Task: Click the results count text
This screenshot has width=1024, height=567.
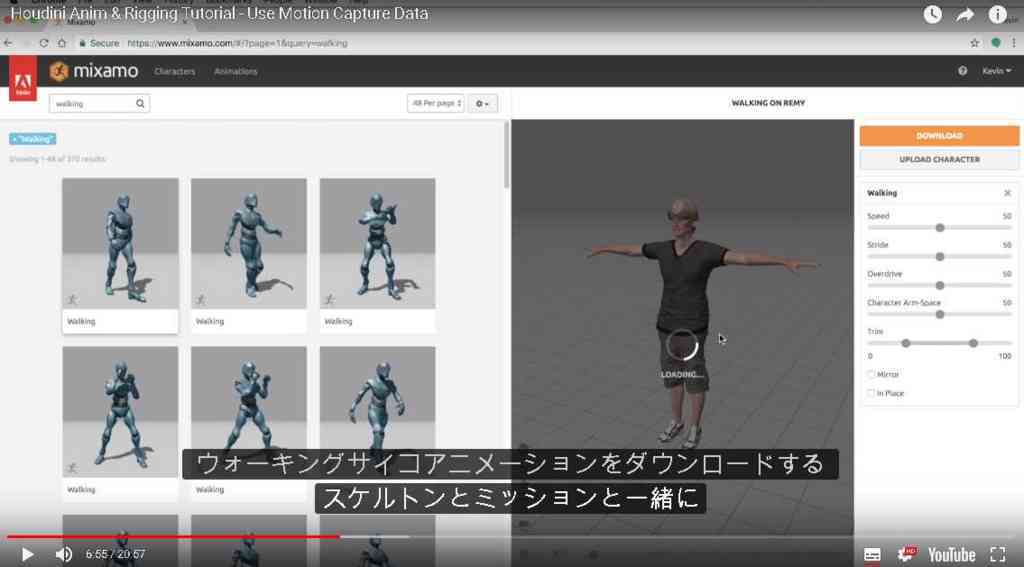Action: pyautogui.click(x=57, y=159)
